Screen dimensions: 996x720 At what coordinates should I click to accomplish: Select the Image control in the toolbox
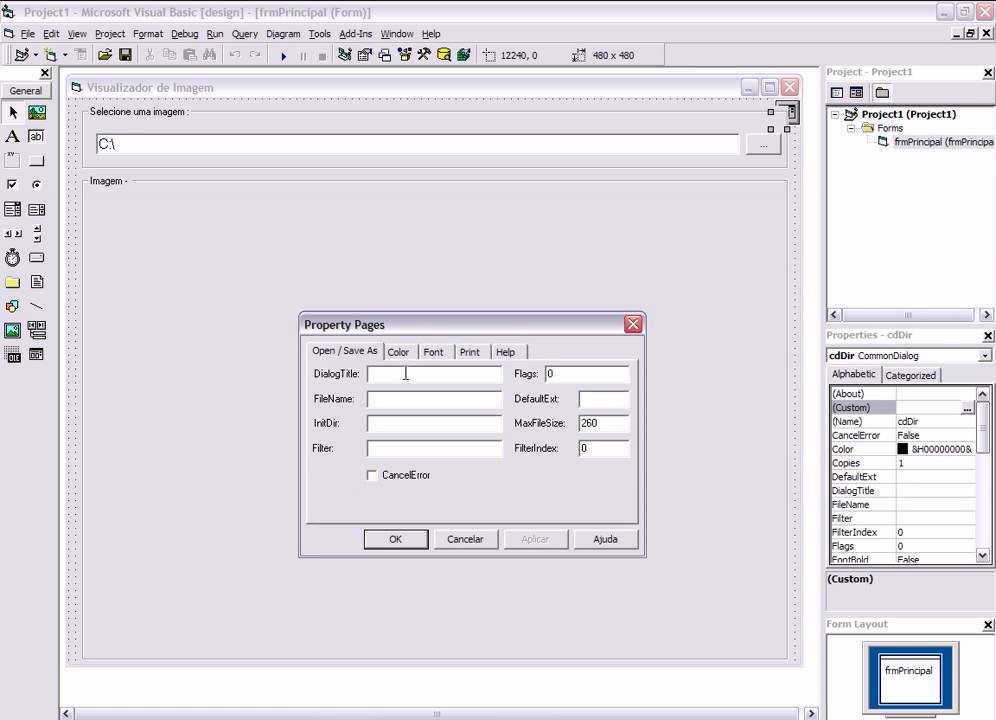13,330
